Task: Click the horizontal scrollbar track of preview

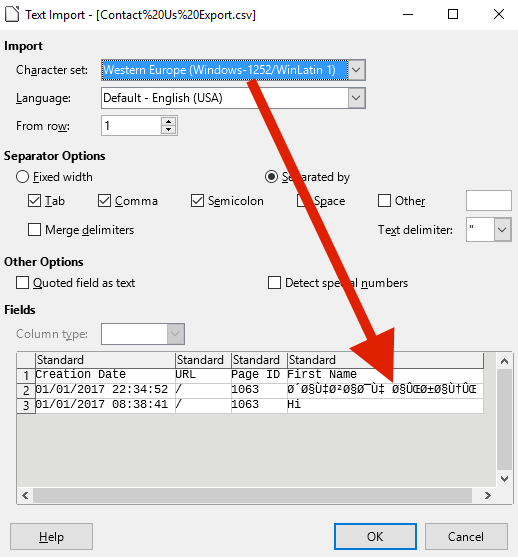Action: point(252,495)
